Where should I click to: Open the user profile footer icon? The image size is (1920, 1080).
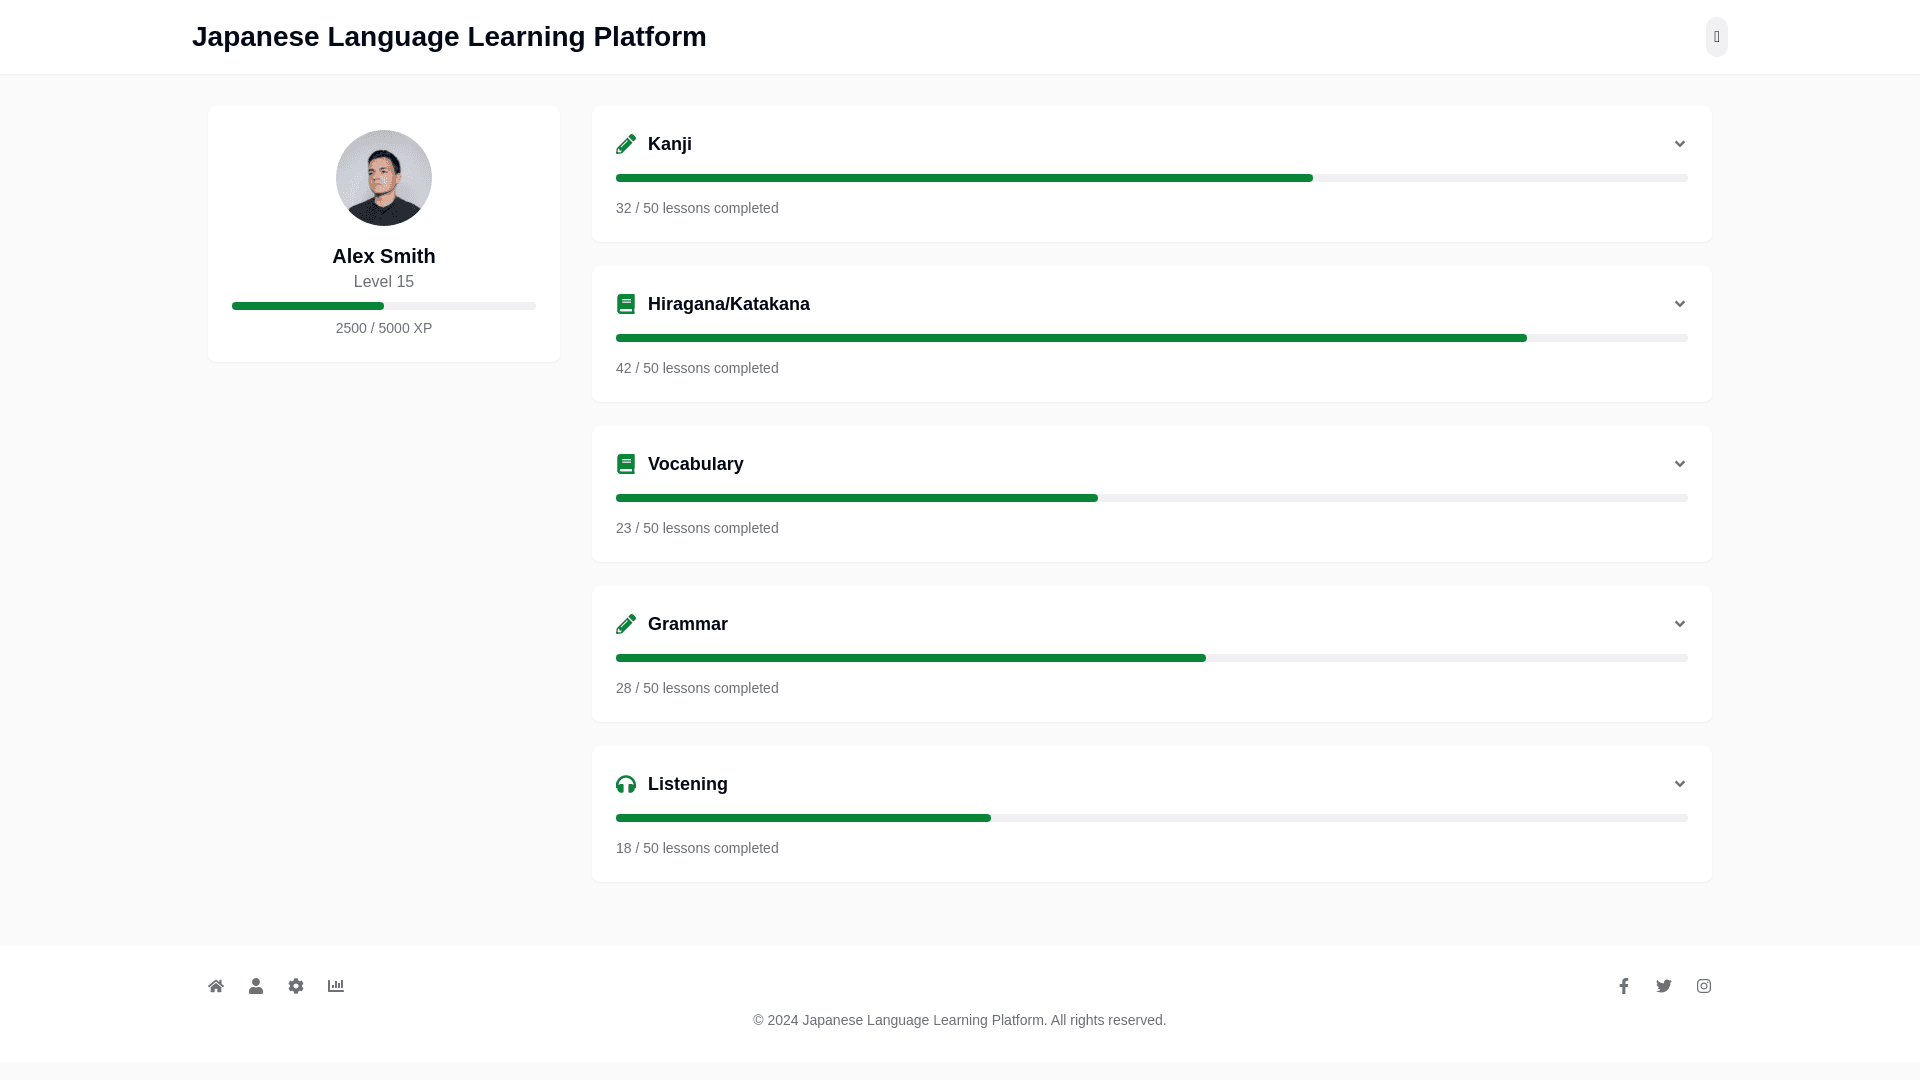pyautogui.click(x=256, y=986)
